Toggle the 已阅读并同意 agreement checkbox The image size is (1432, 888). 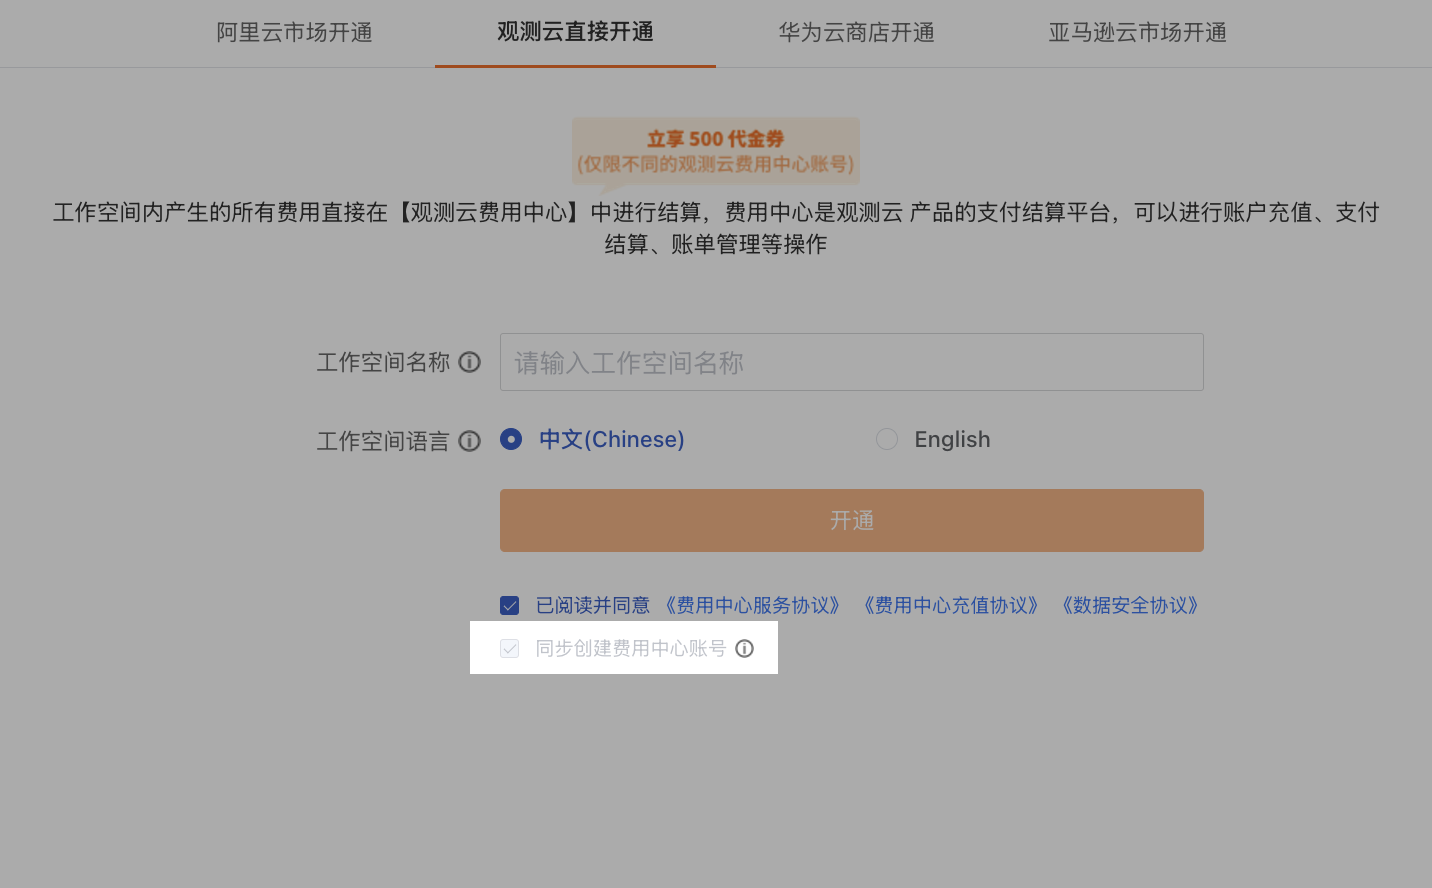510,605
